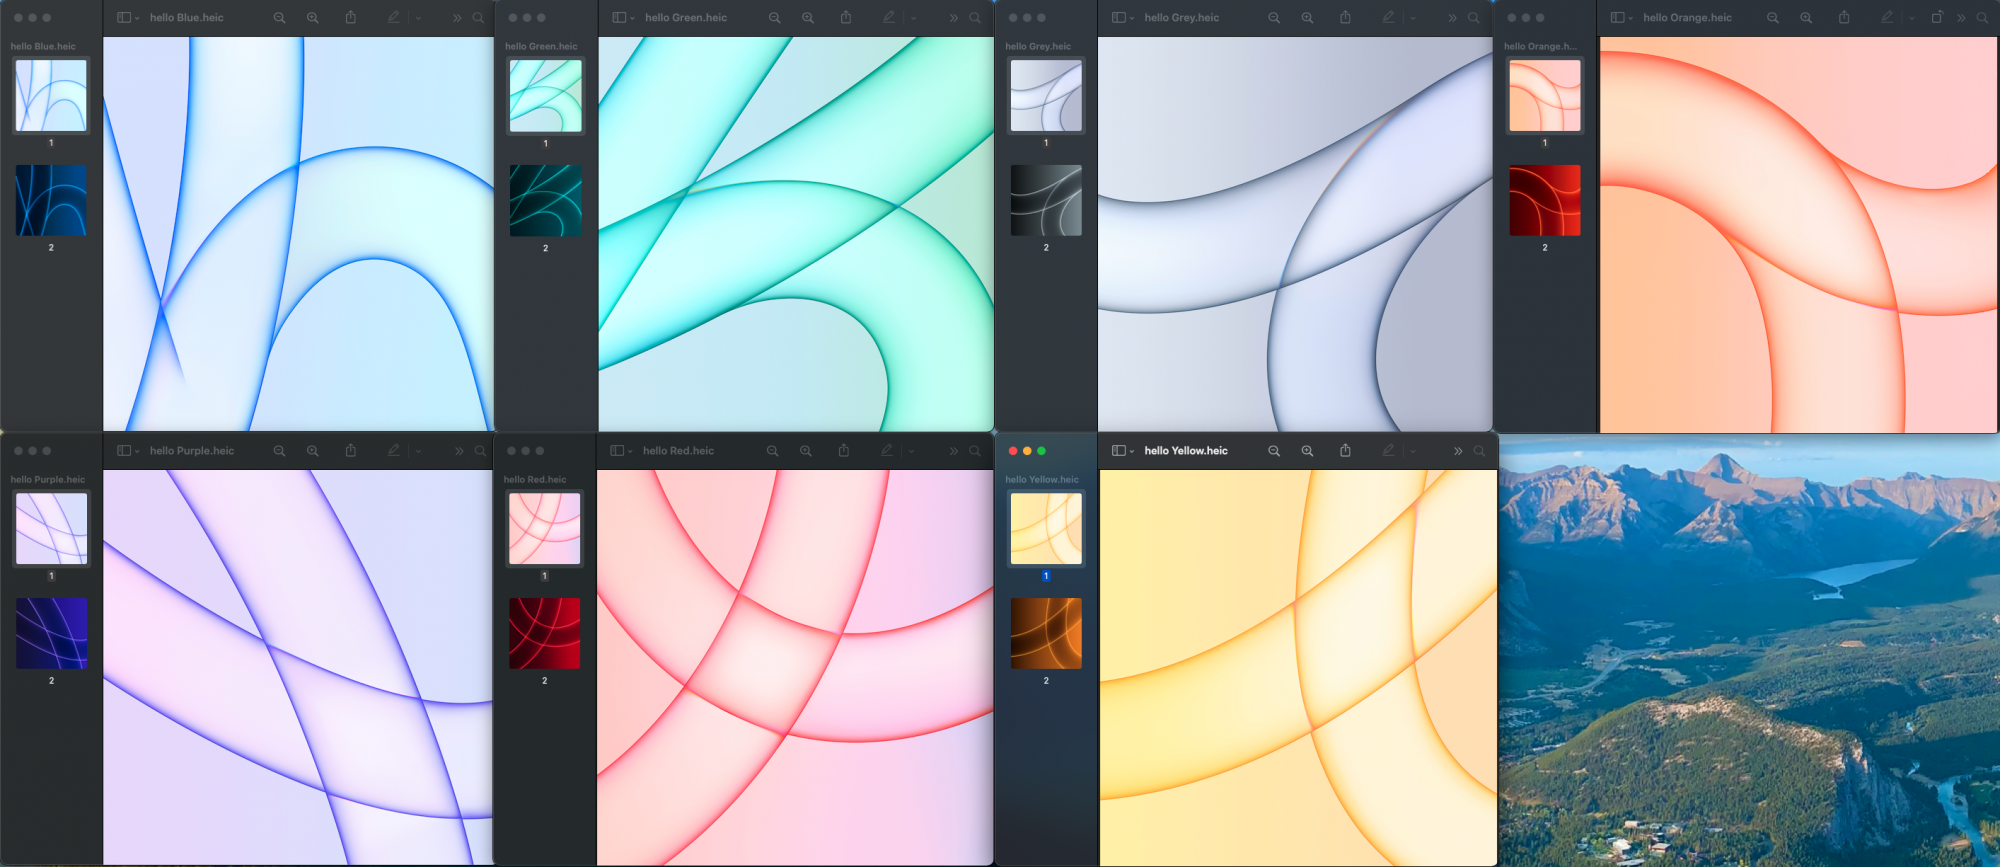Open markup options chevron in hello Yellow.heic window
The height and width of the screenshot is (867, 2000).
1413,451
